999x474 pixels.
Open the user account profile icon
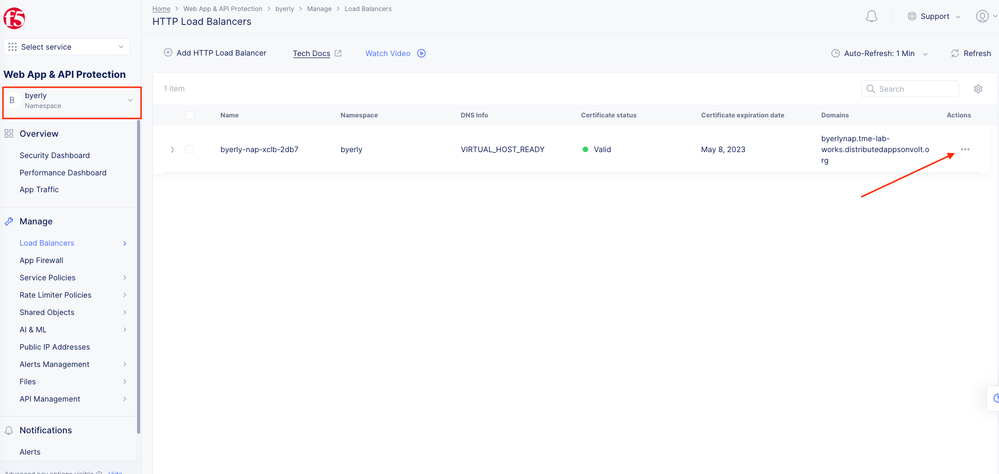[982, 17]
